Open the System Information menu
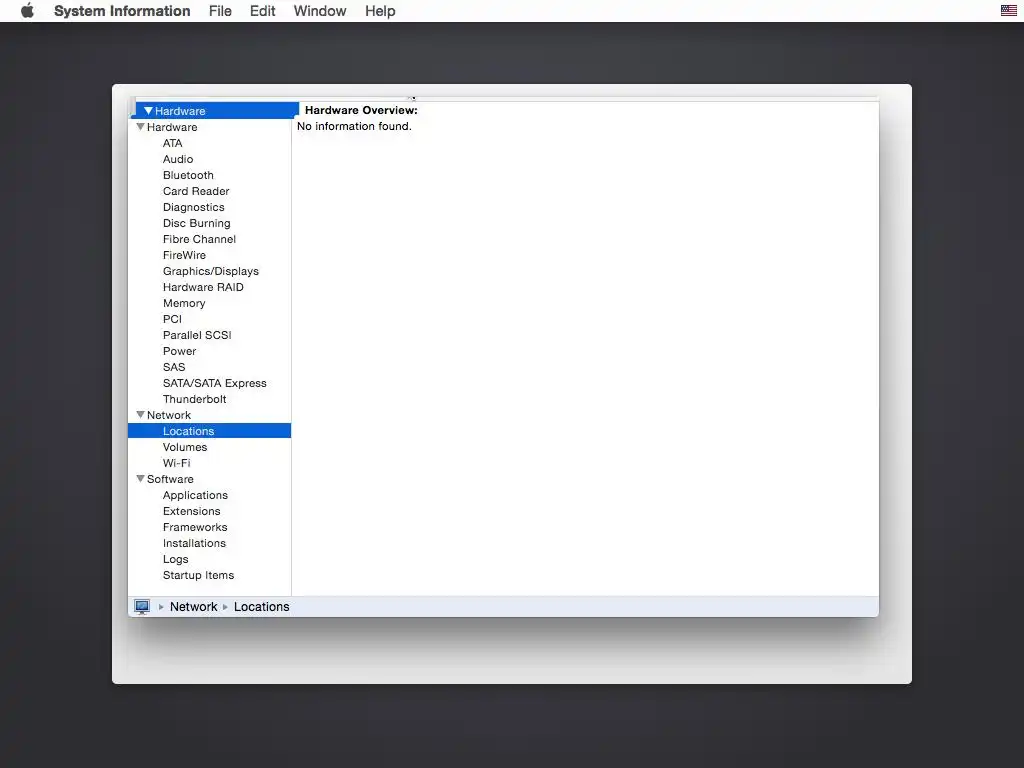Viewport: 1024px width, 768px height. [x=122, y=11]
